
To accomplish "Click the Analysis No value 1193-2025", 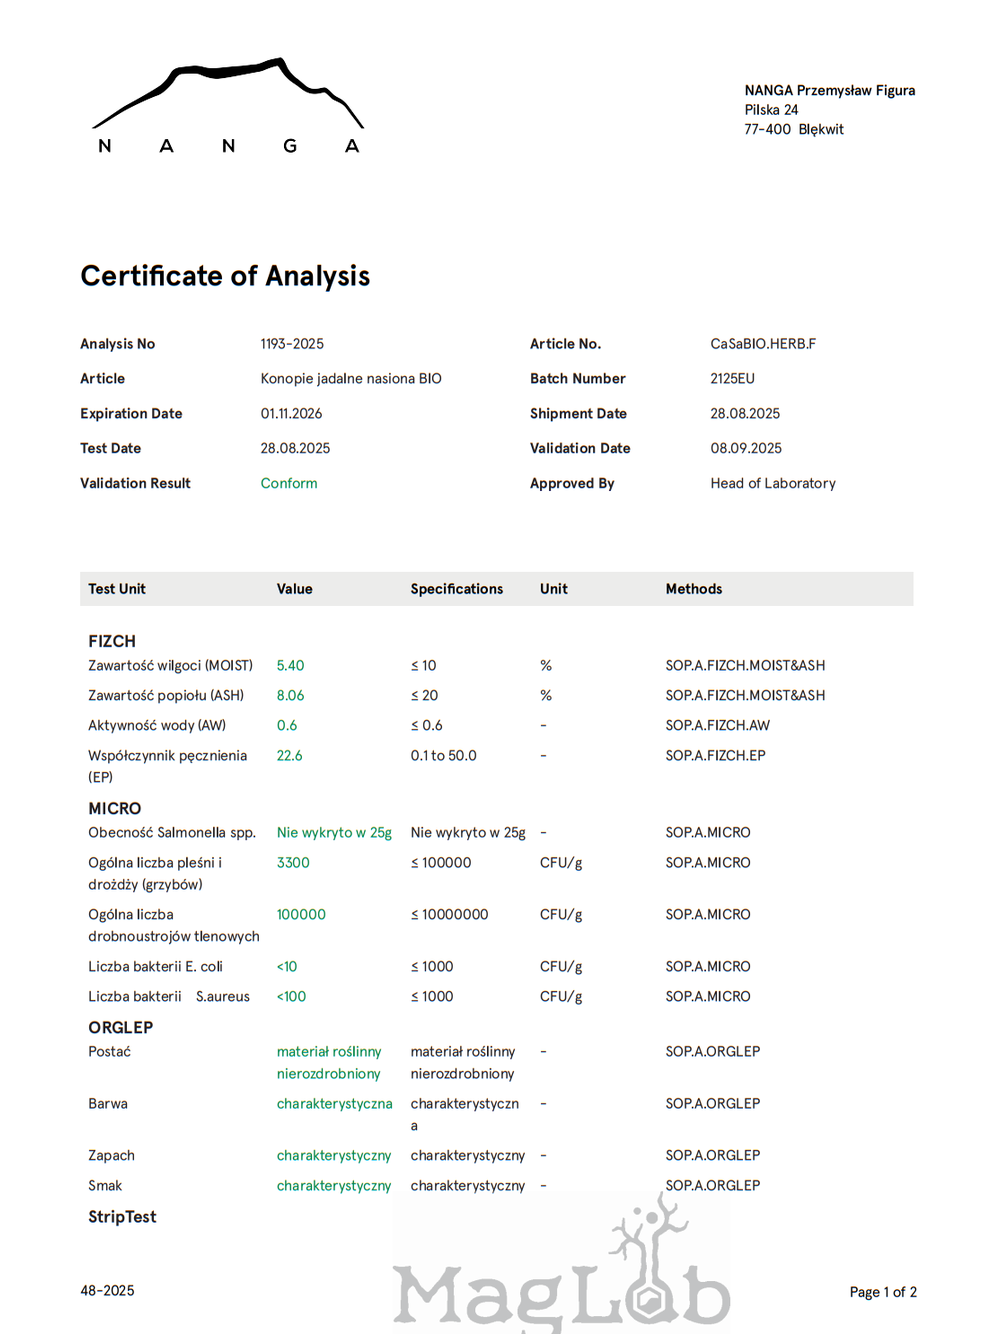I will (x=292, y=344).
